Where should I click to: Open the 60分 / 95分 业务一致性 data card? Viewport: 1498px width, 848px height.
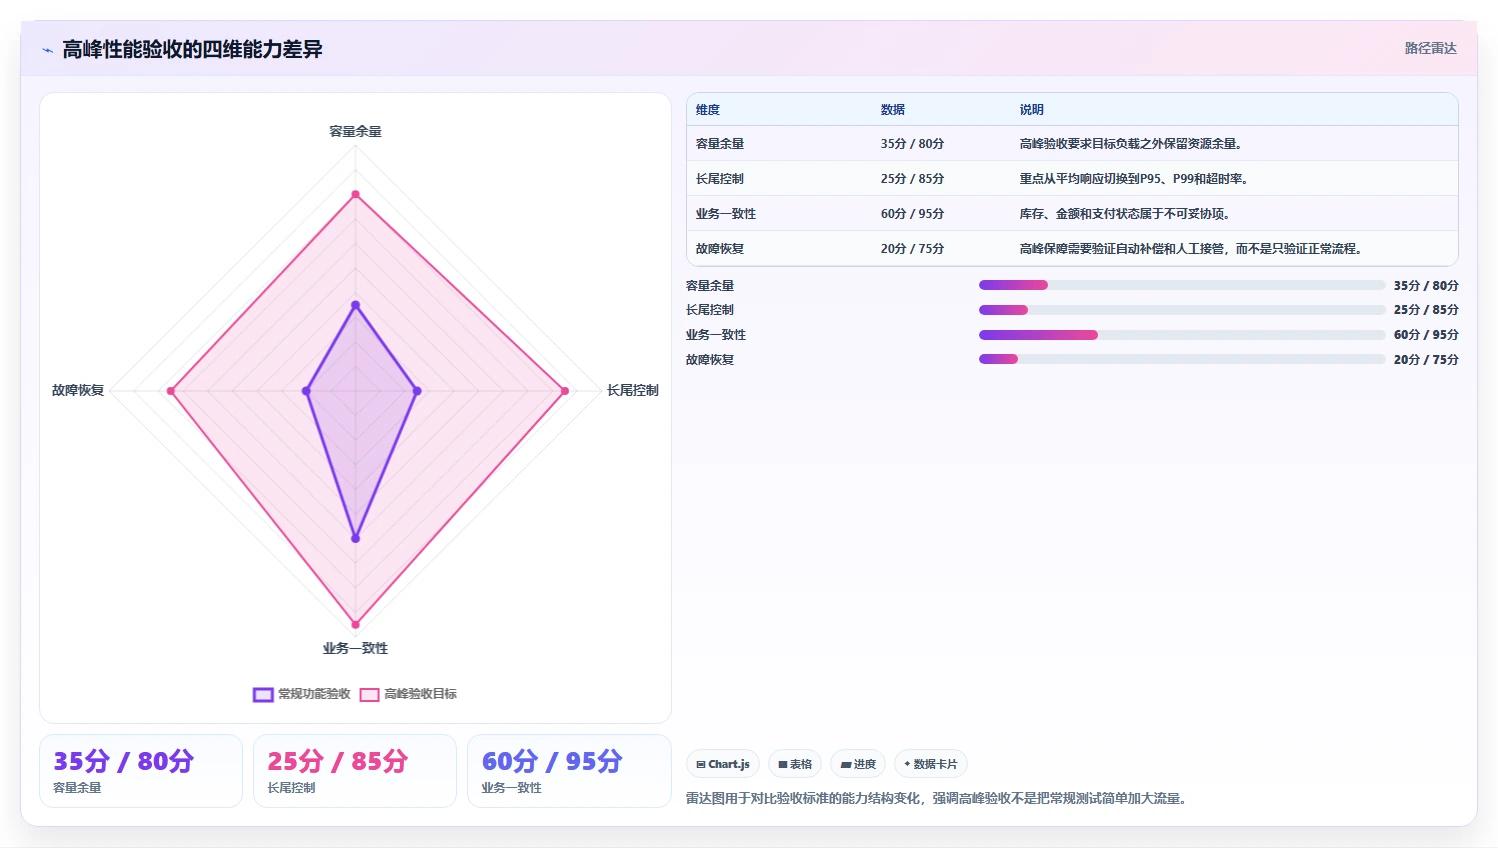pyautogui.click(x=569, y=771)
